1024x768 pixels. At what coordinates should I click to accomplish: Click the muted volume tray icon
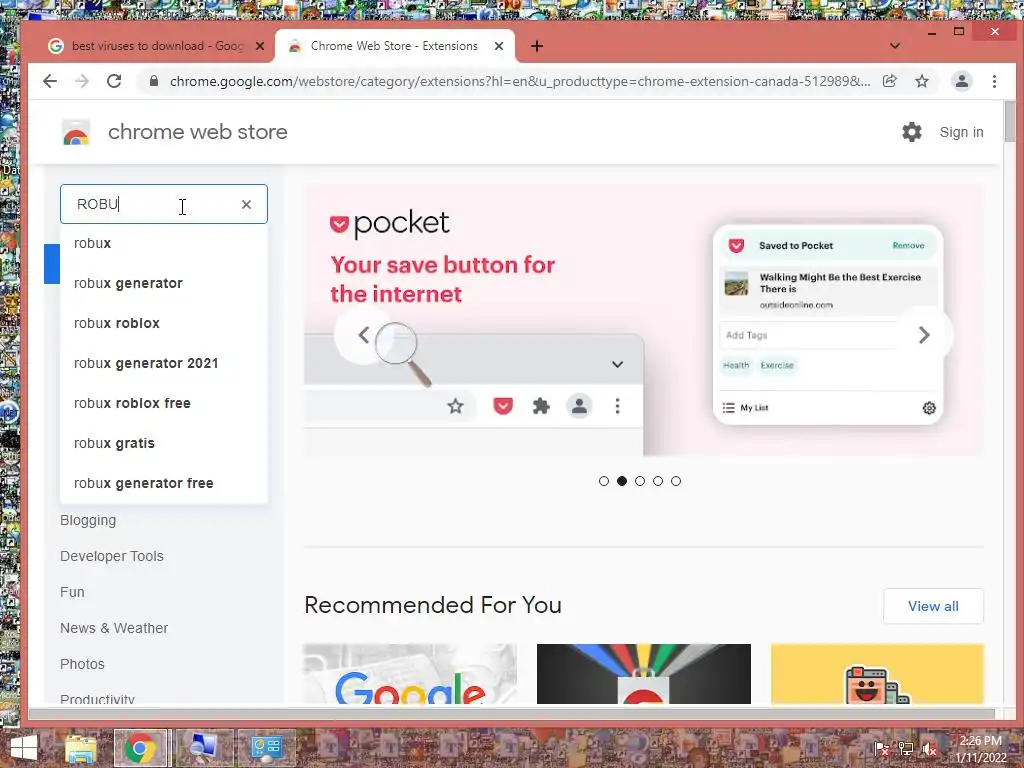[x=929, y=748]
